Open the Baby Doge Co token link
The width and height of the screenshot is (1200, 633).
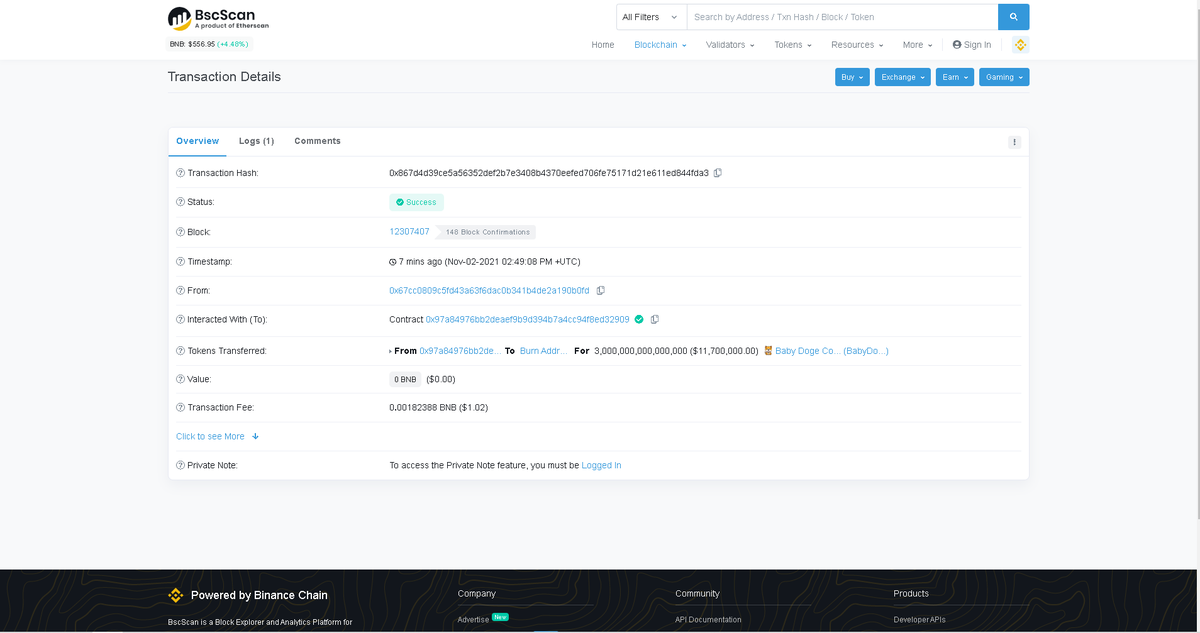coord(832,351)
